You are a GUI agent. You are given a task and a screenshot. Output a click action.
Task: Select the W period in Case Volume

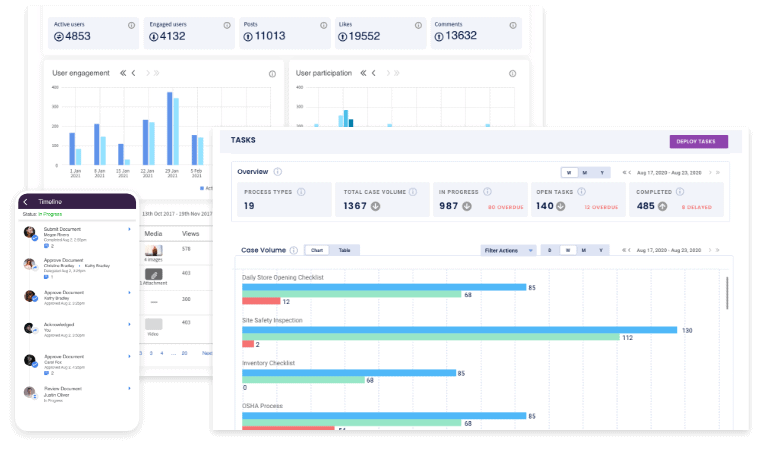pos(568,250)
